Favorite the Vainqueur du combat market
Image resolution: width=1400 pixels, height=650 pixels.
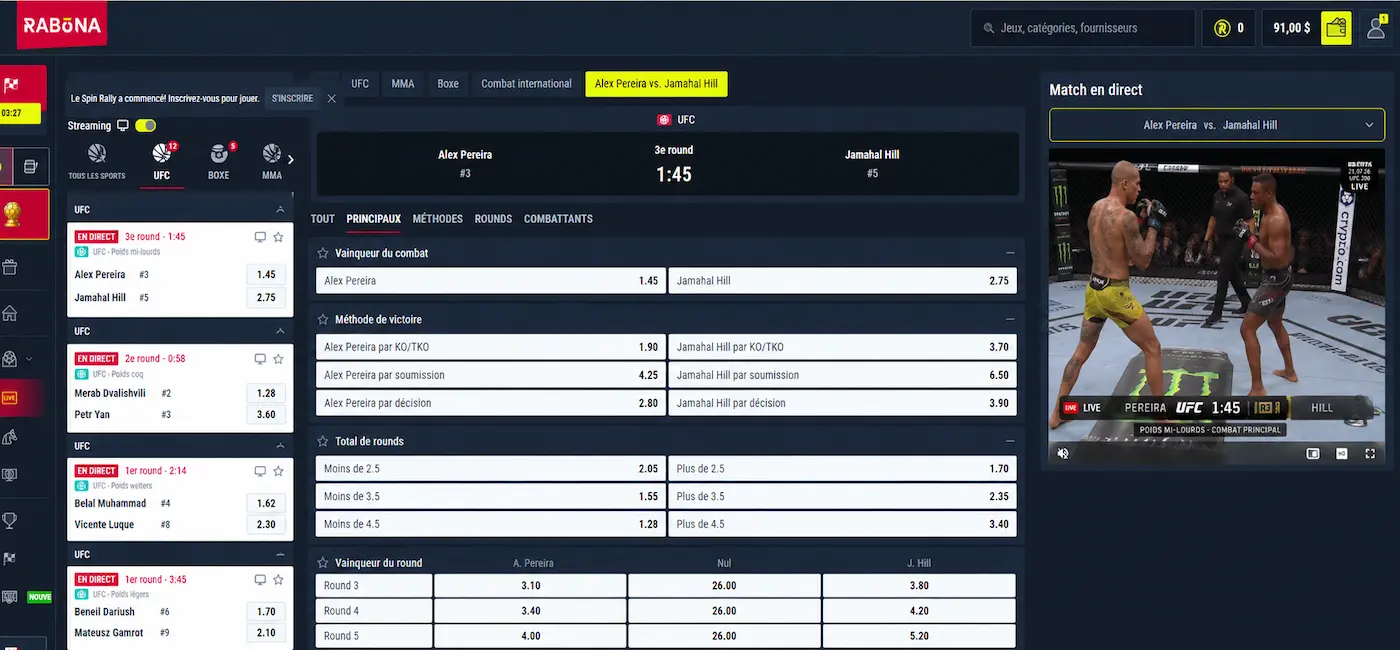coord(323,253)
